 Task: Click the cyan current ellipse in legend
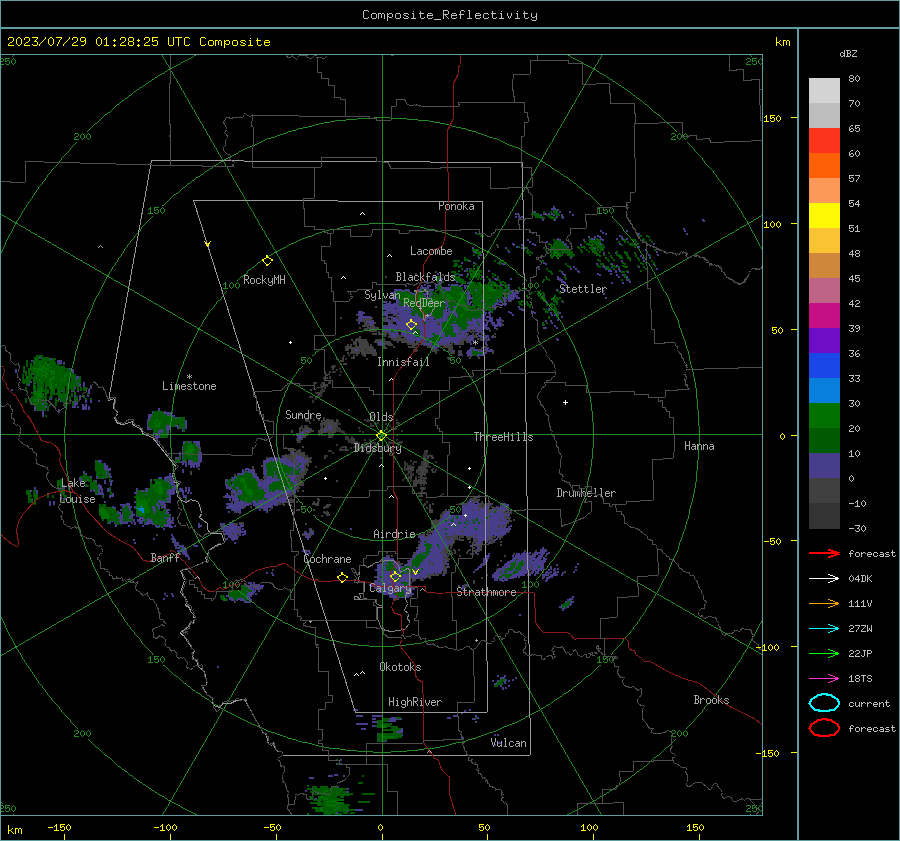(824, 703)
